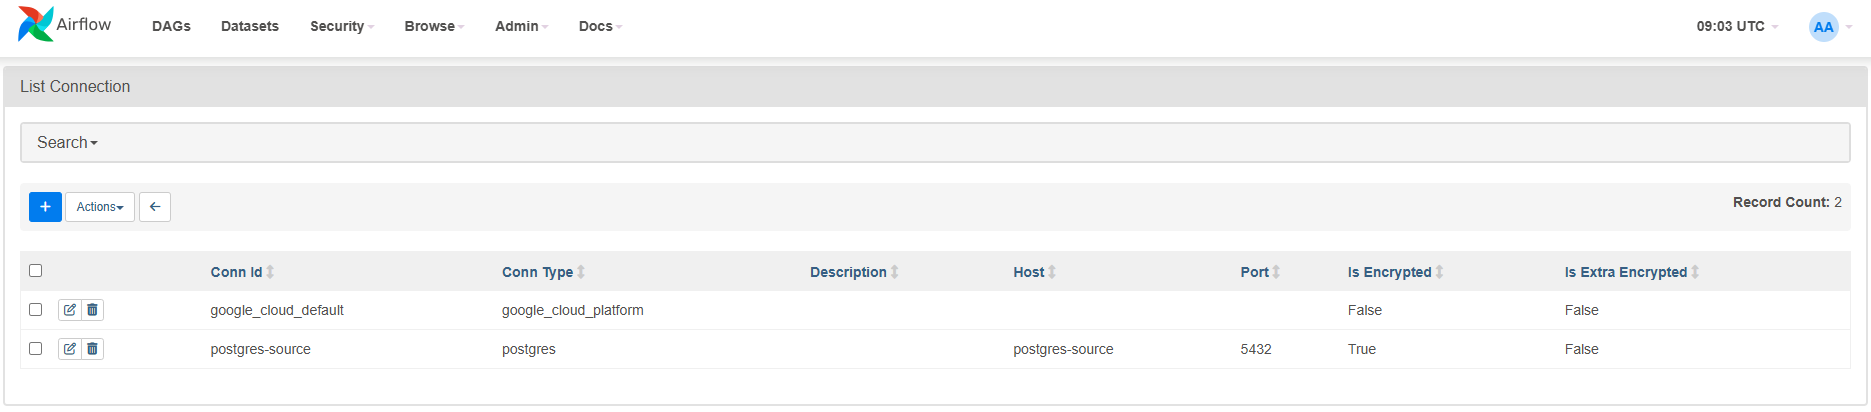Go to the DAGs page
This screenshot has height=412, width=1871.
click(171, 26)
